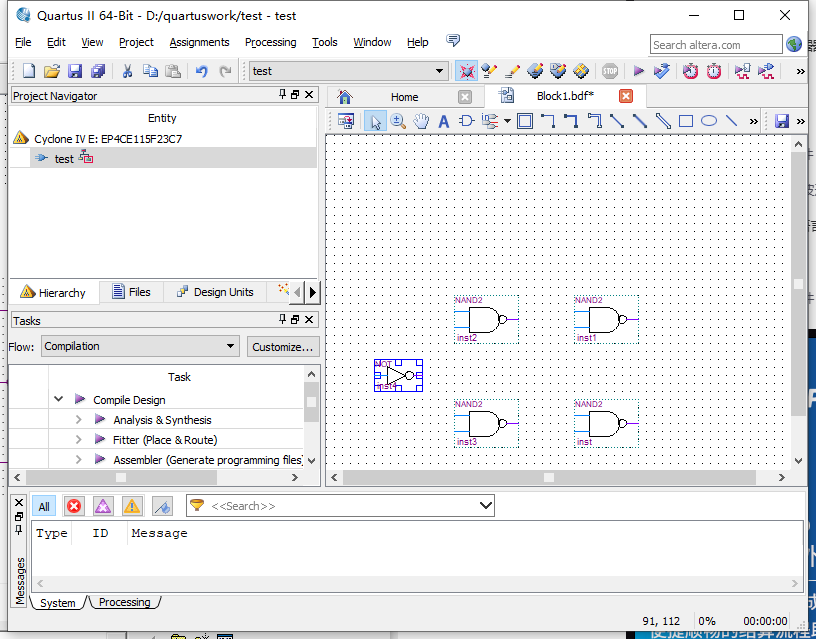Toggle the yellow warning messages filter
Image resolution: width=816 pixels, height=639 pixels.
point(132,506)
